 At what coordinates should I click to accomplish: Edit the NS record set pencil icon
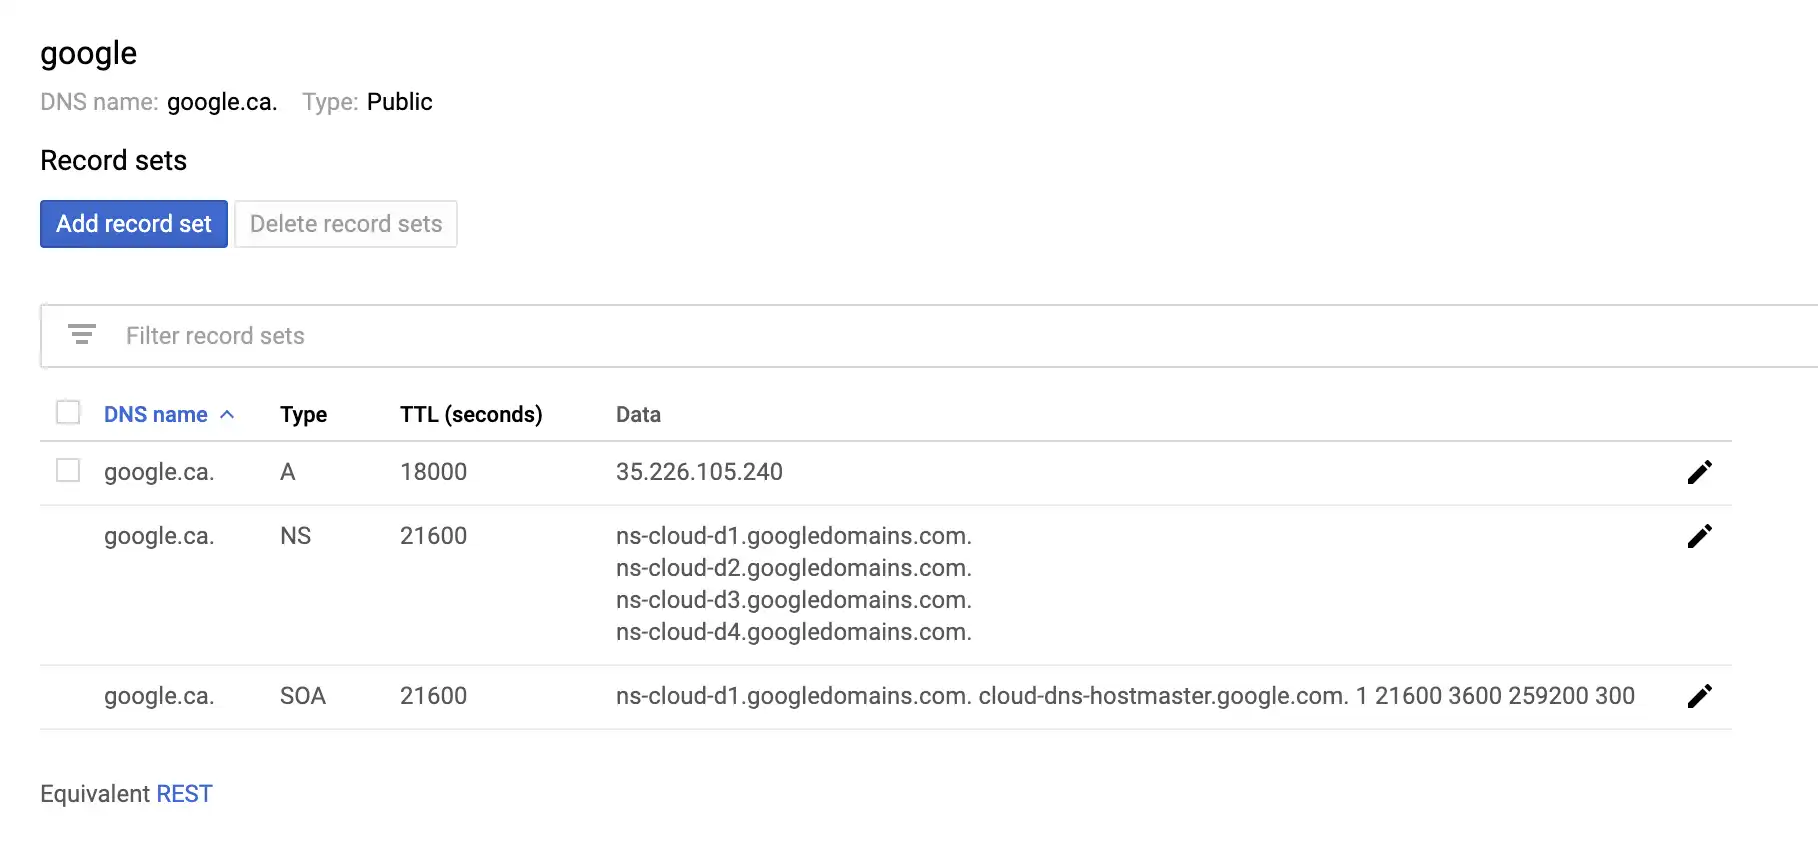tap(1699, 536)
